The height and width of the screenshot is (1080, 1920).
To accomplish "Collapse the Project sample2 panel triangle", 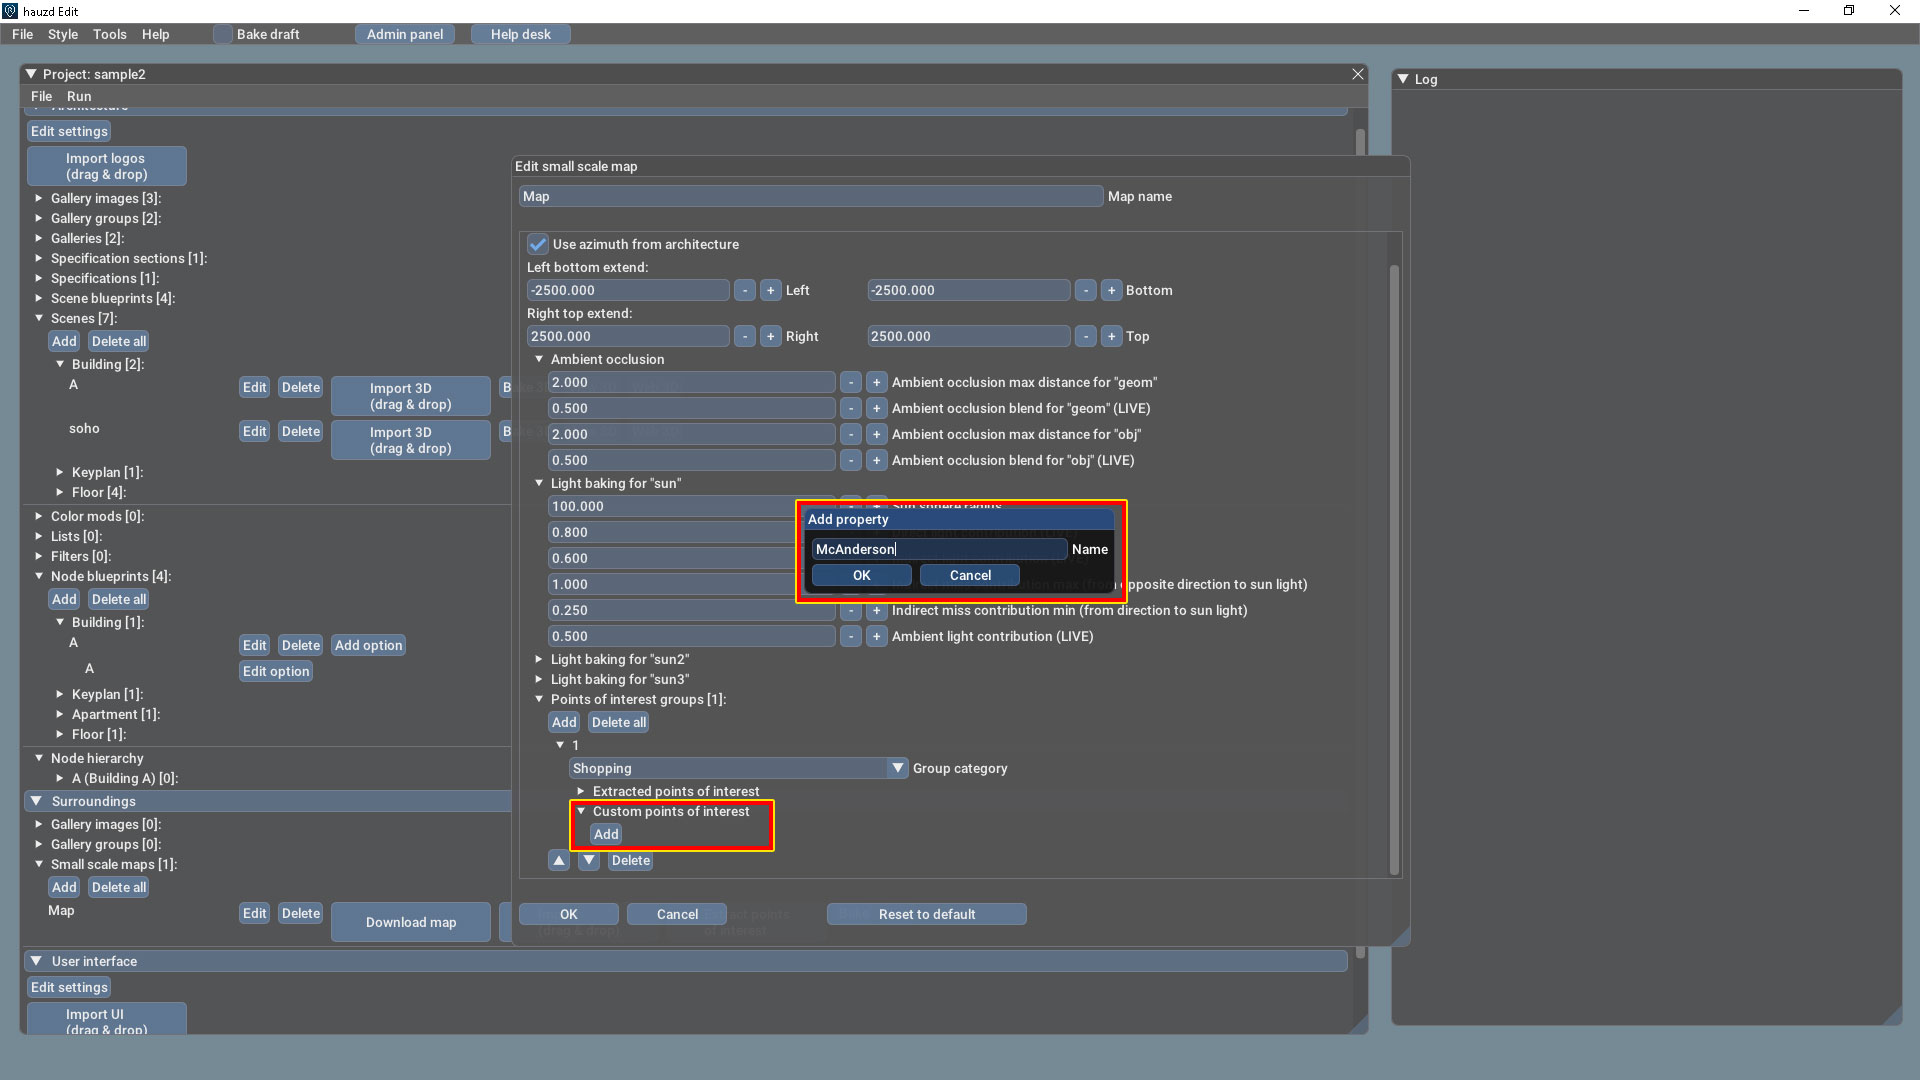I will (31, 74).
